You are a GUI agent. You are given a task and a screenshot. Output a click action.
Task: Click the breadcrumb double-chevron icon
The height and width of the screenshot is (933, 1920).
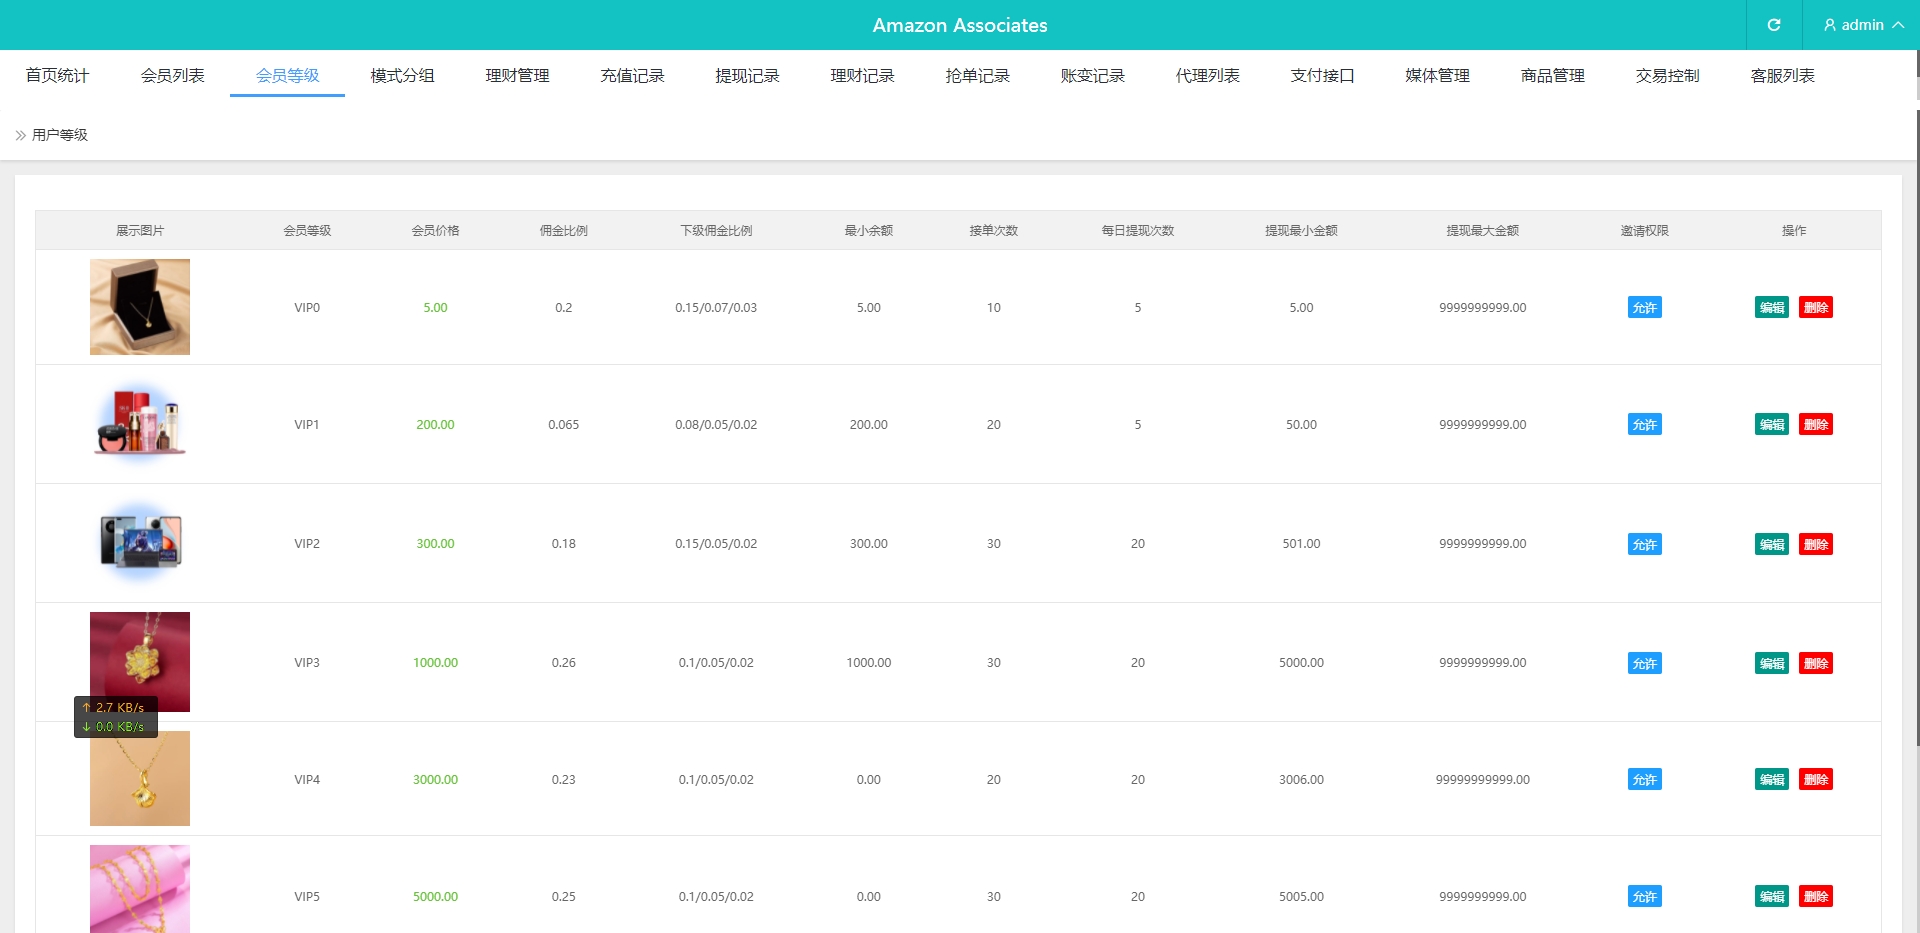coord(20,135)
